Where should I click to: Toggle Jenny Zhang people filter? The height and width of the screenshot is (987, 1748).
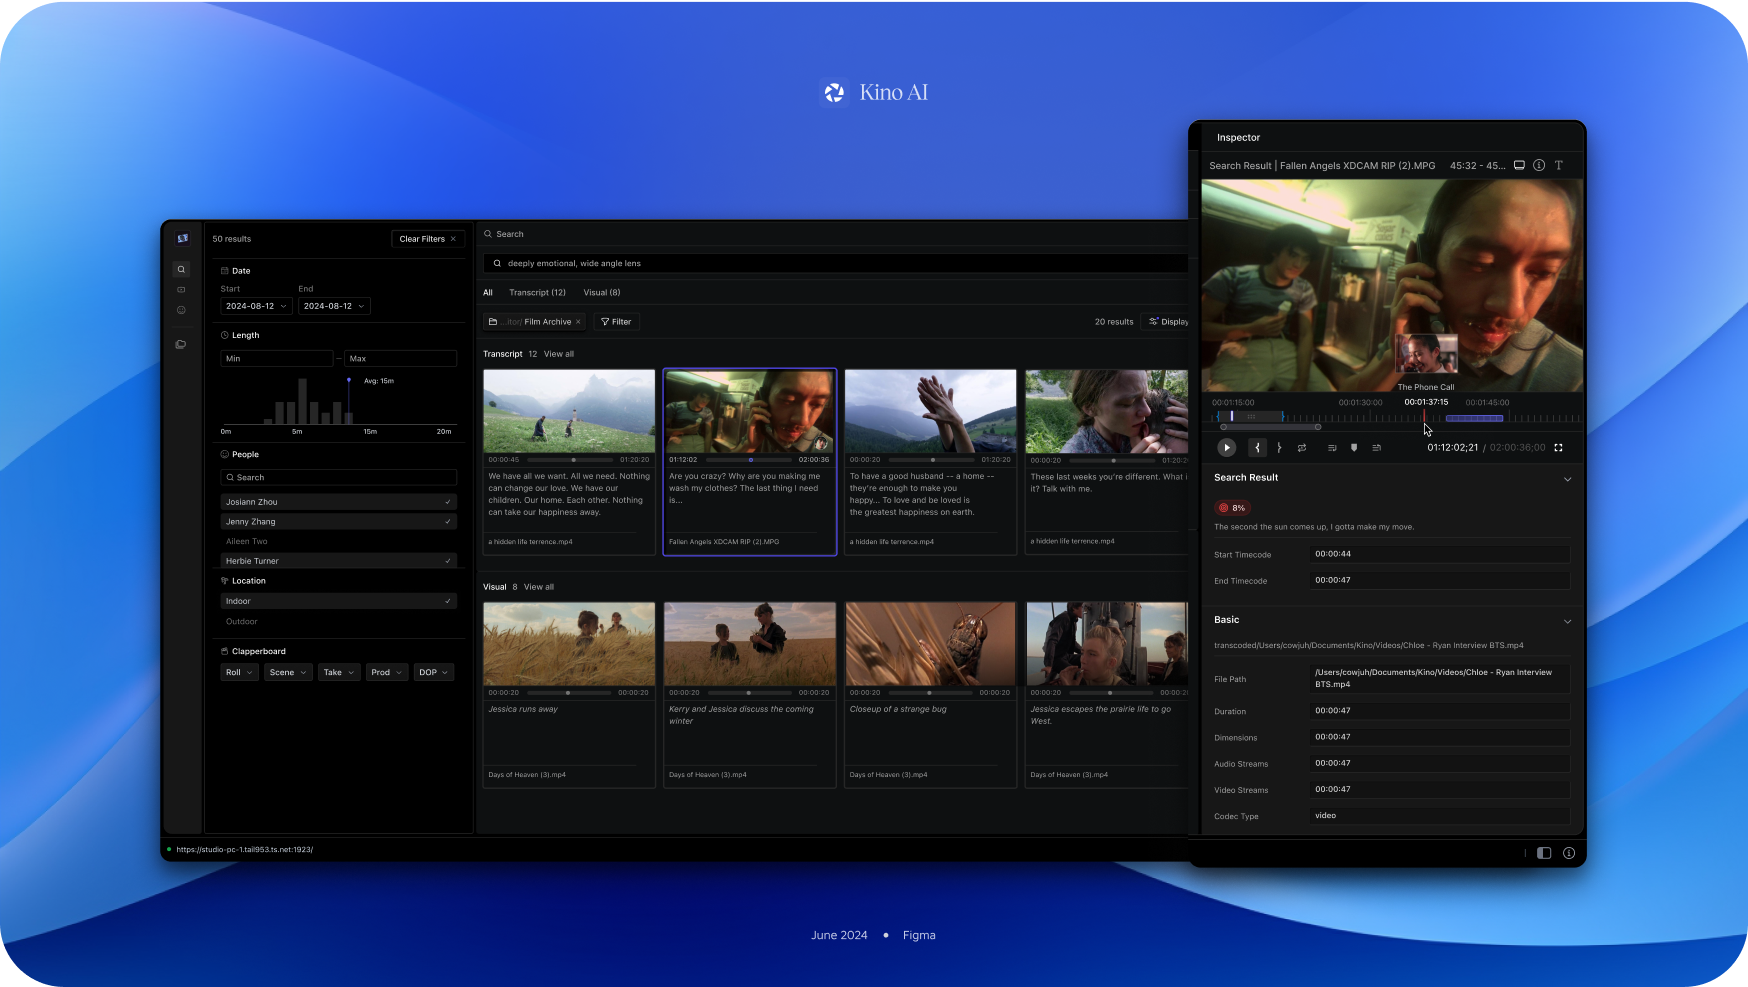(x=338, y=522)
